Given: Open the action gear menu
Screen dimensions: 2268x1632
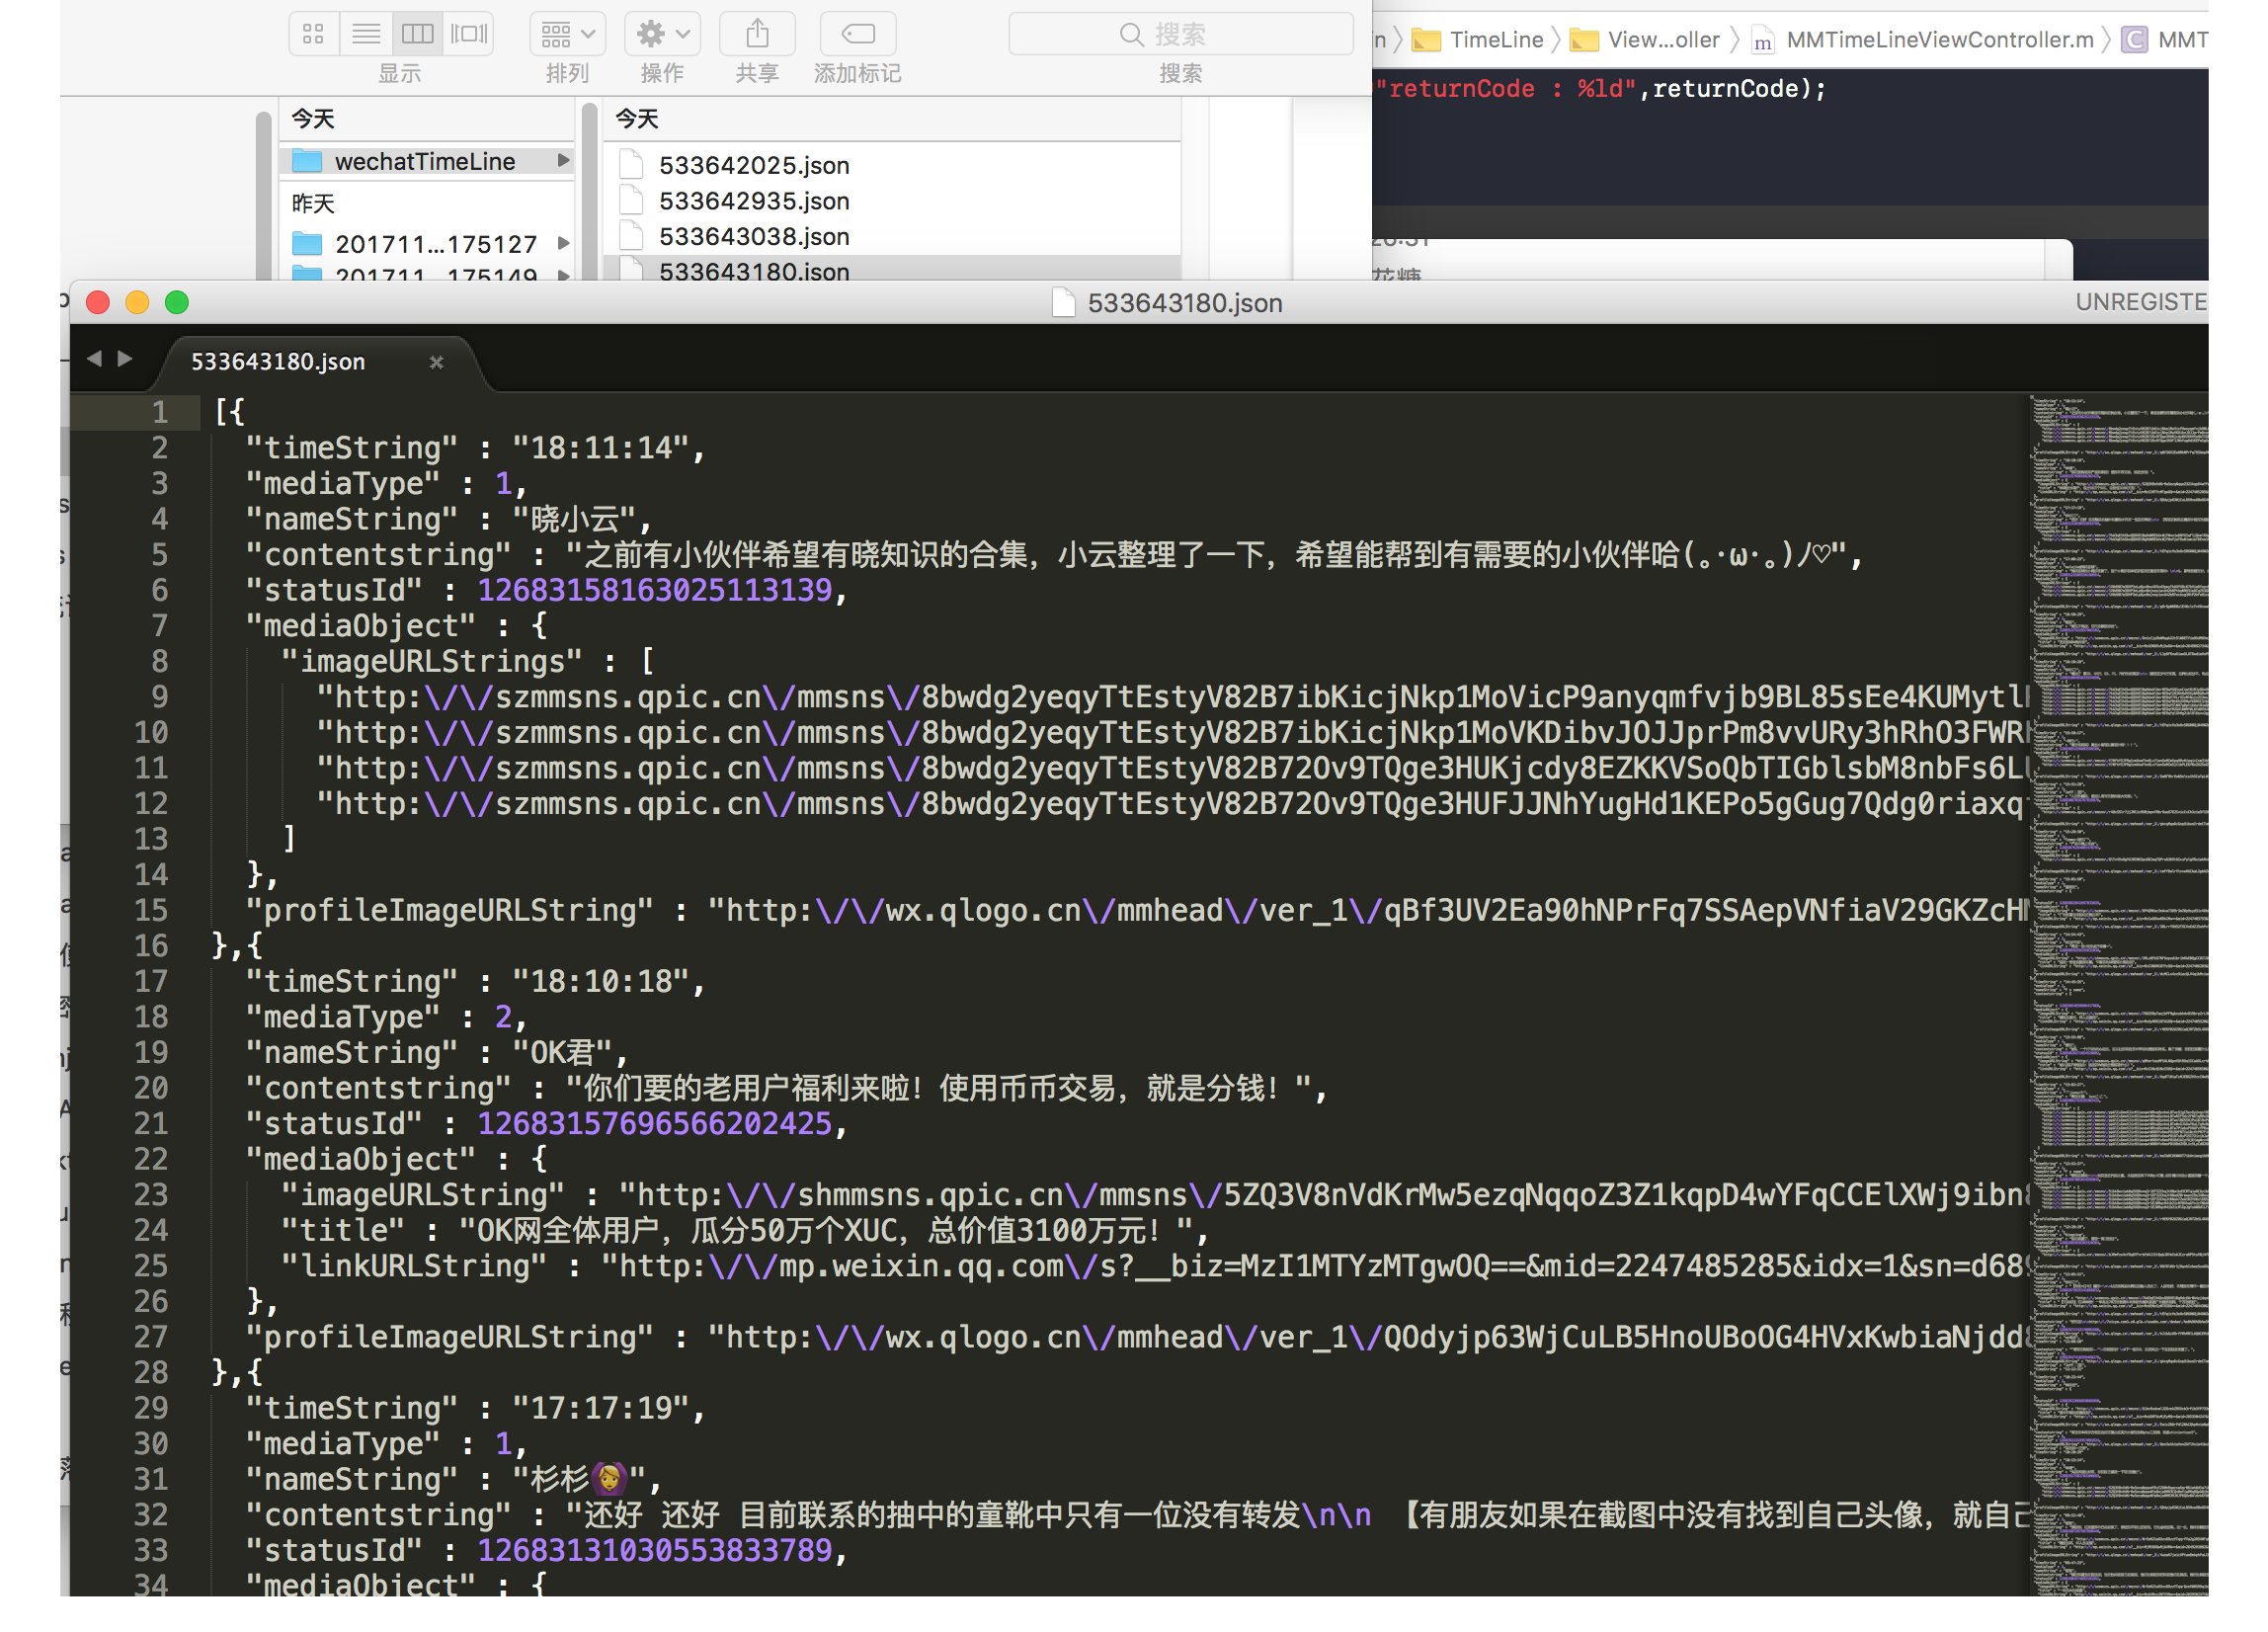Looking at the screenshot, I should (662, 34).
